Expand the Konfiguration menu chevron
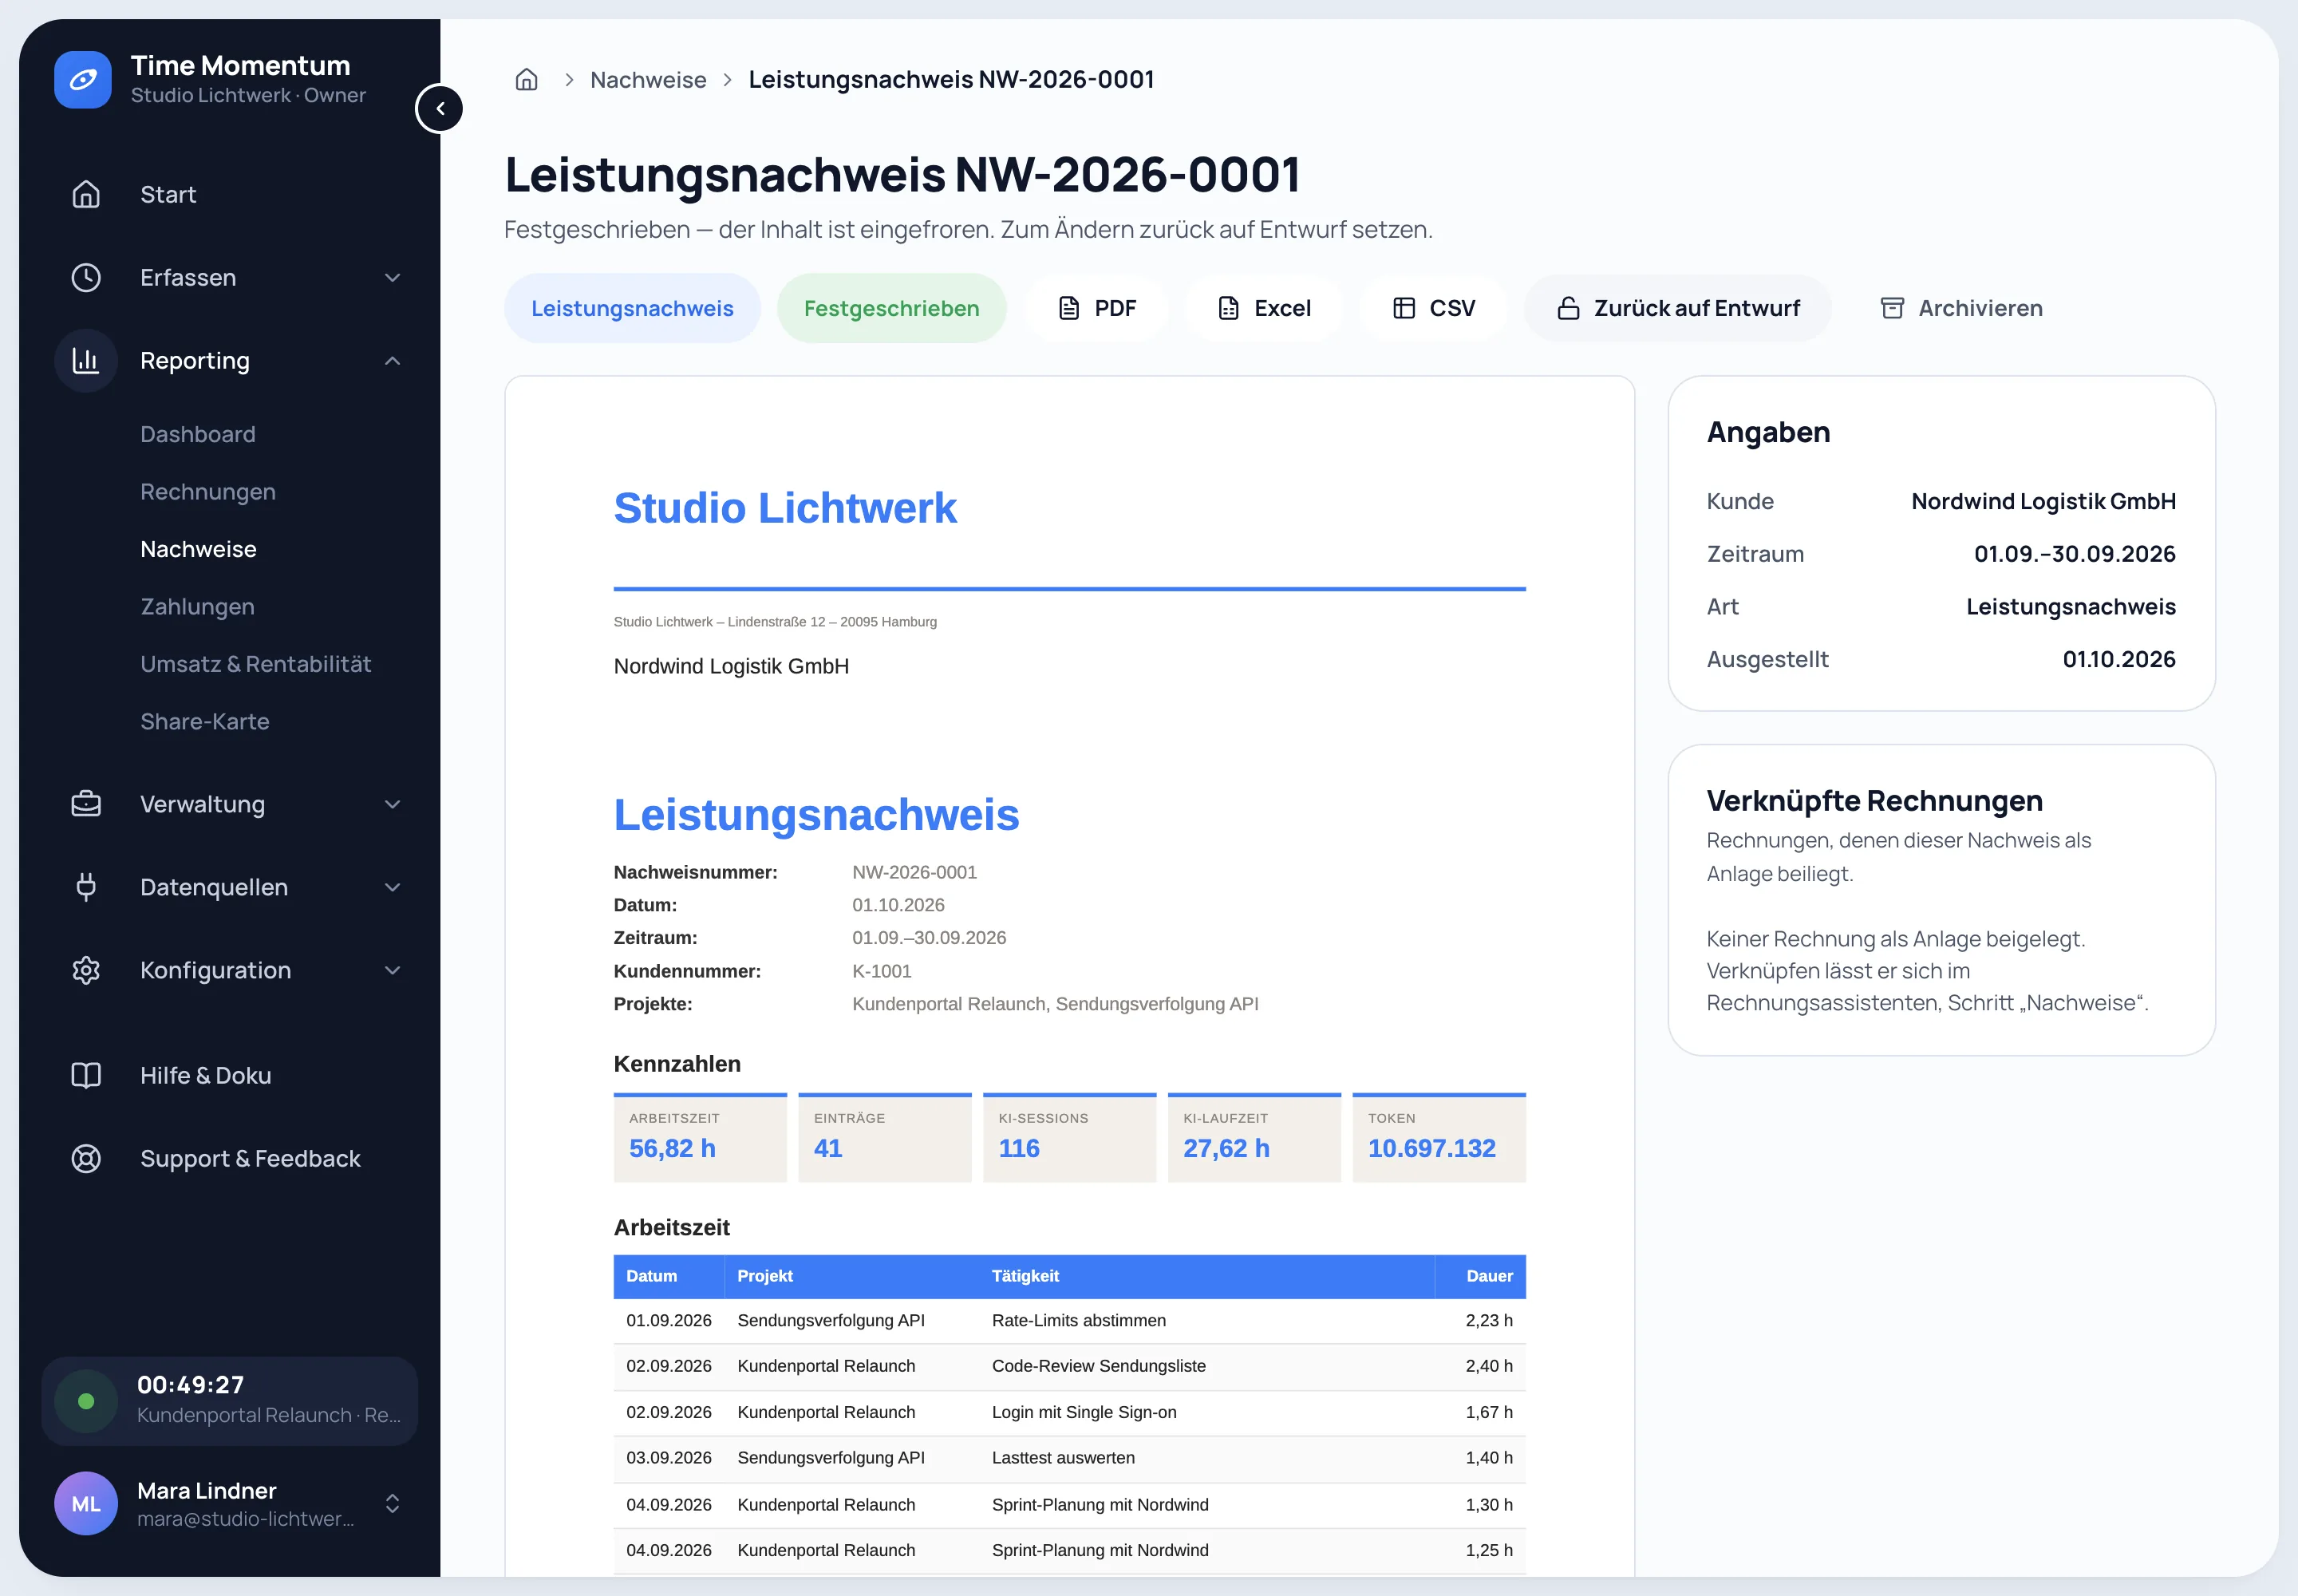 pos(393,970)
